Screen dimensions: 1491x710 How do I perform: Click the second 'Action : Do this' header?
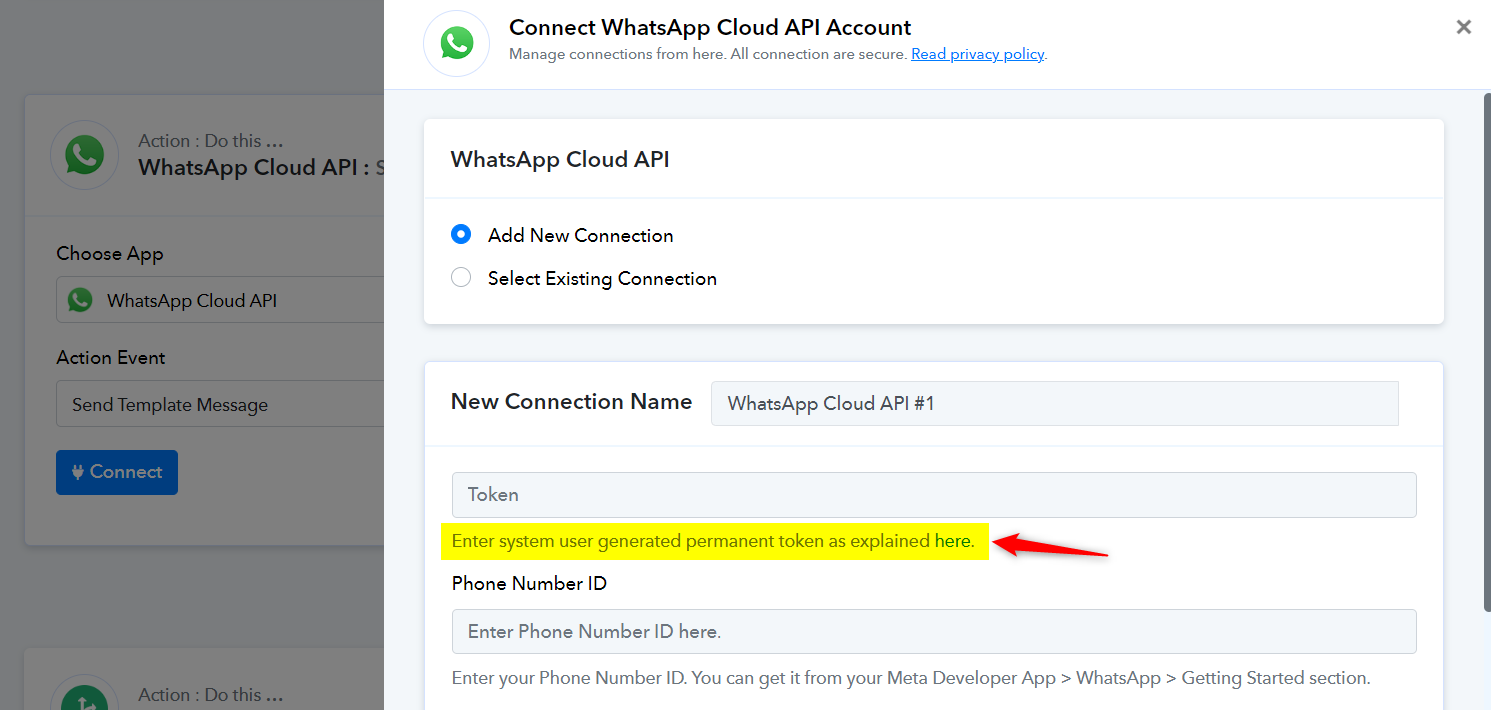click(x=211, y=694)
